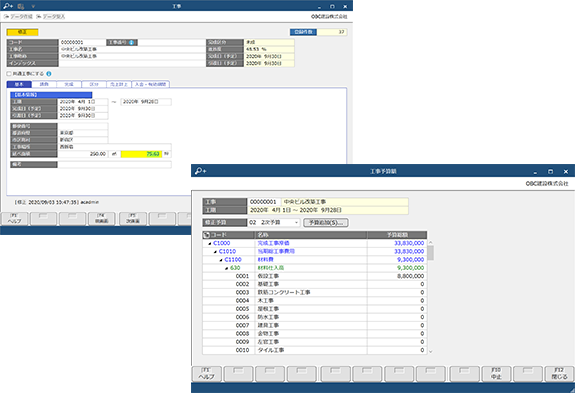The height and width of the screenshot is (393, 575).
Task: Open the last tab beginning with 入金
Action: [x=150, y=84]
